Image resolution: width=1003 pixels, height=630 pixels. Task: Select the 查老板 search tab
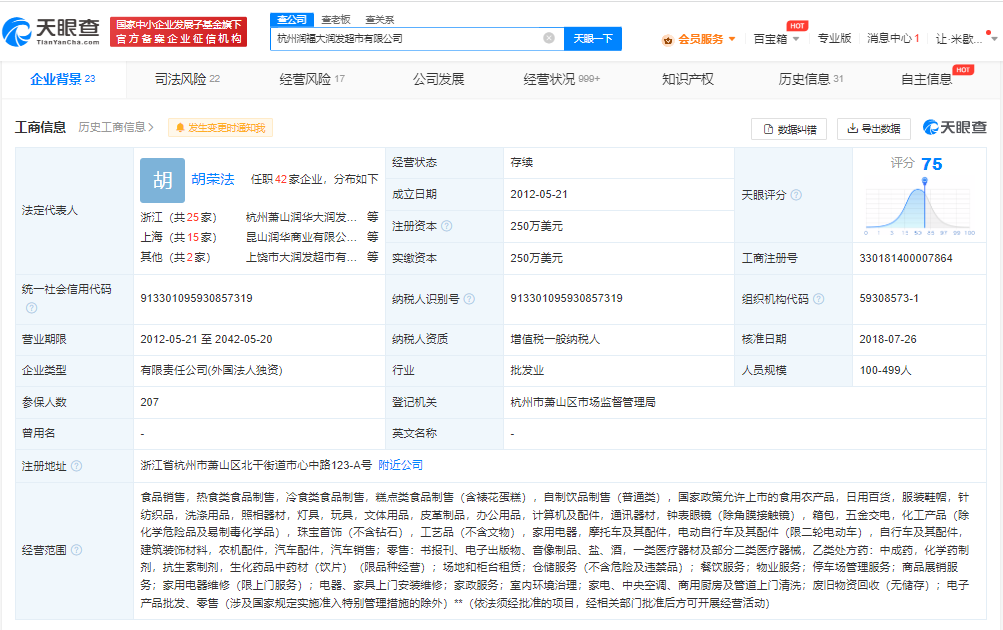click(x=336, y=20)
